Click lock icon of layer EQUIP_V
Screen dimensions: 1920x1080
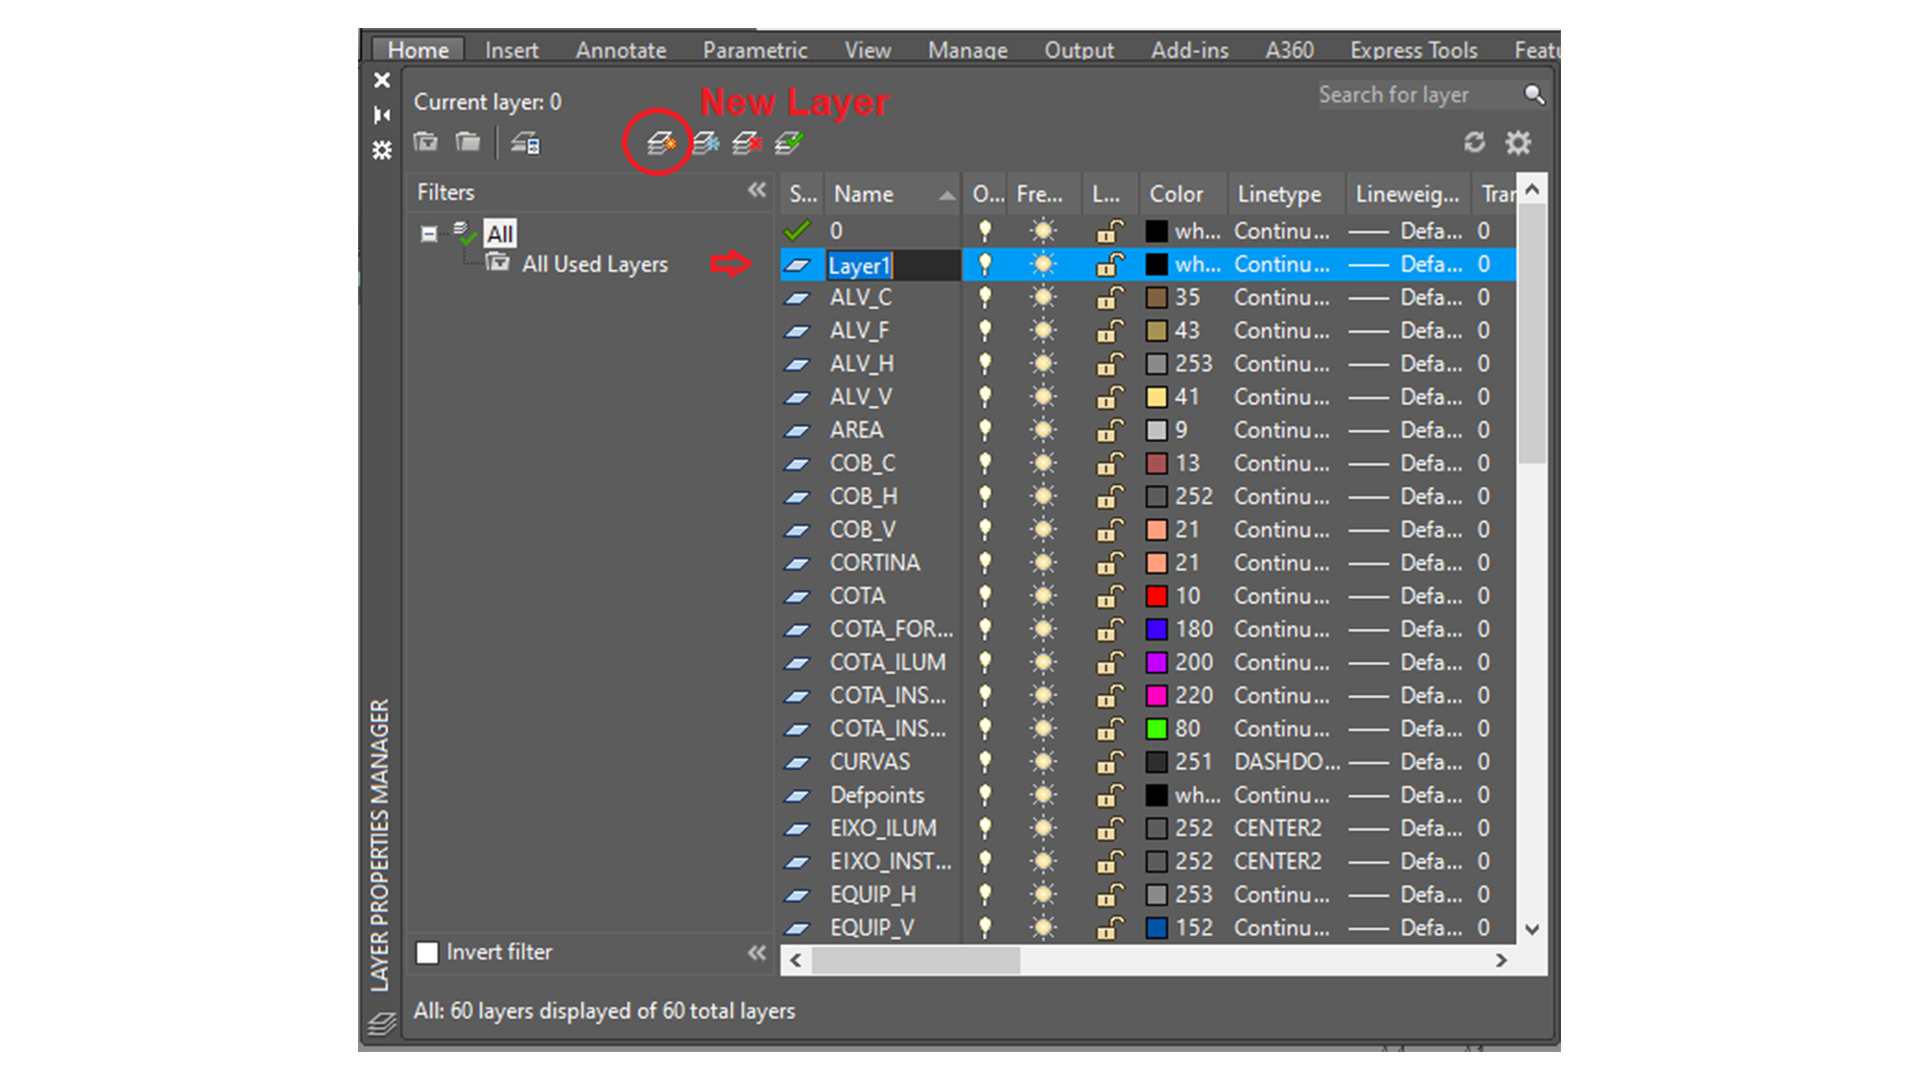pyautogui.click(x=1109, y=928)
